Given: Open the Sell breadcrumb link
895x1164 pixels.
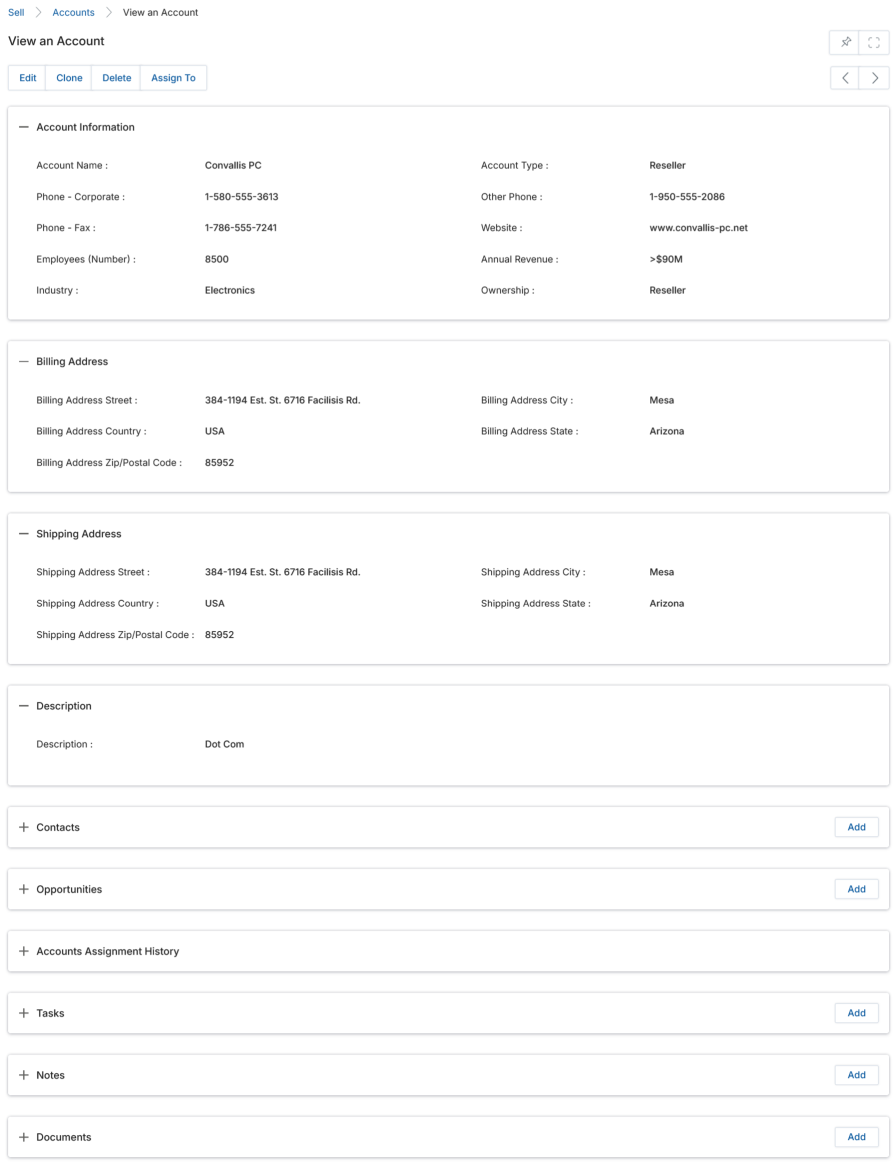Looking at the screenshot, I should coord(16,13).
